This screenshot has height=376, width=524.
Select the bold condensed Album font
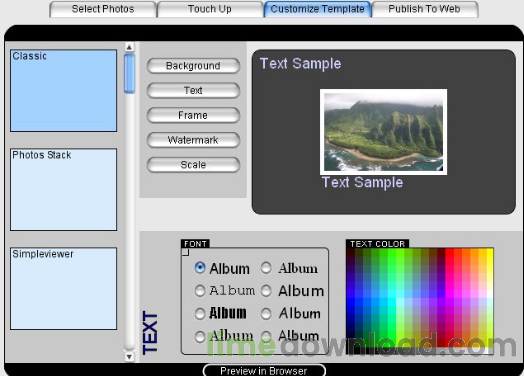coord(200,314)
